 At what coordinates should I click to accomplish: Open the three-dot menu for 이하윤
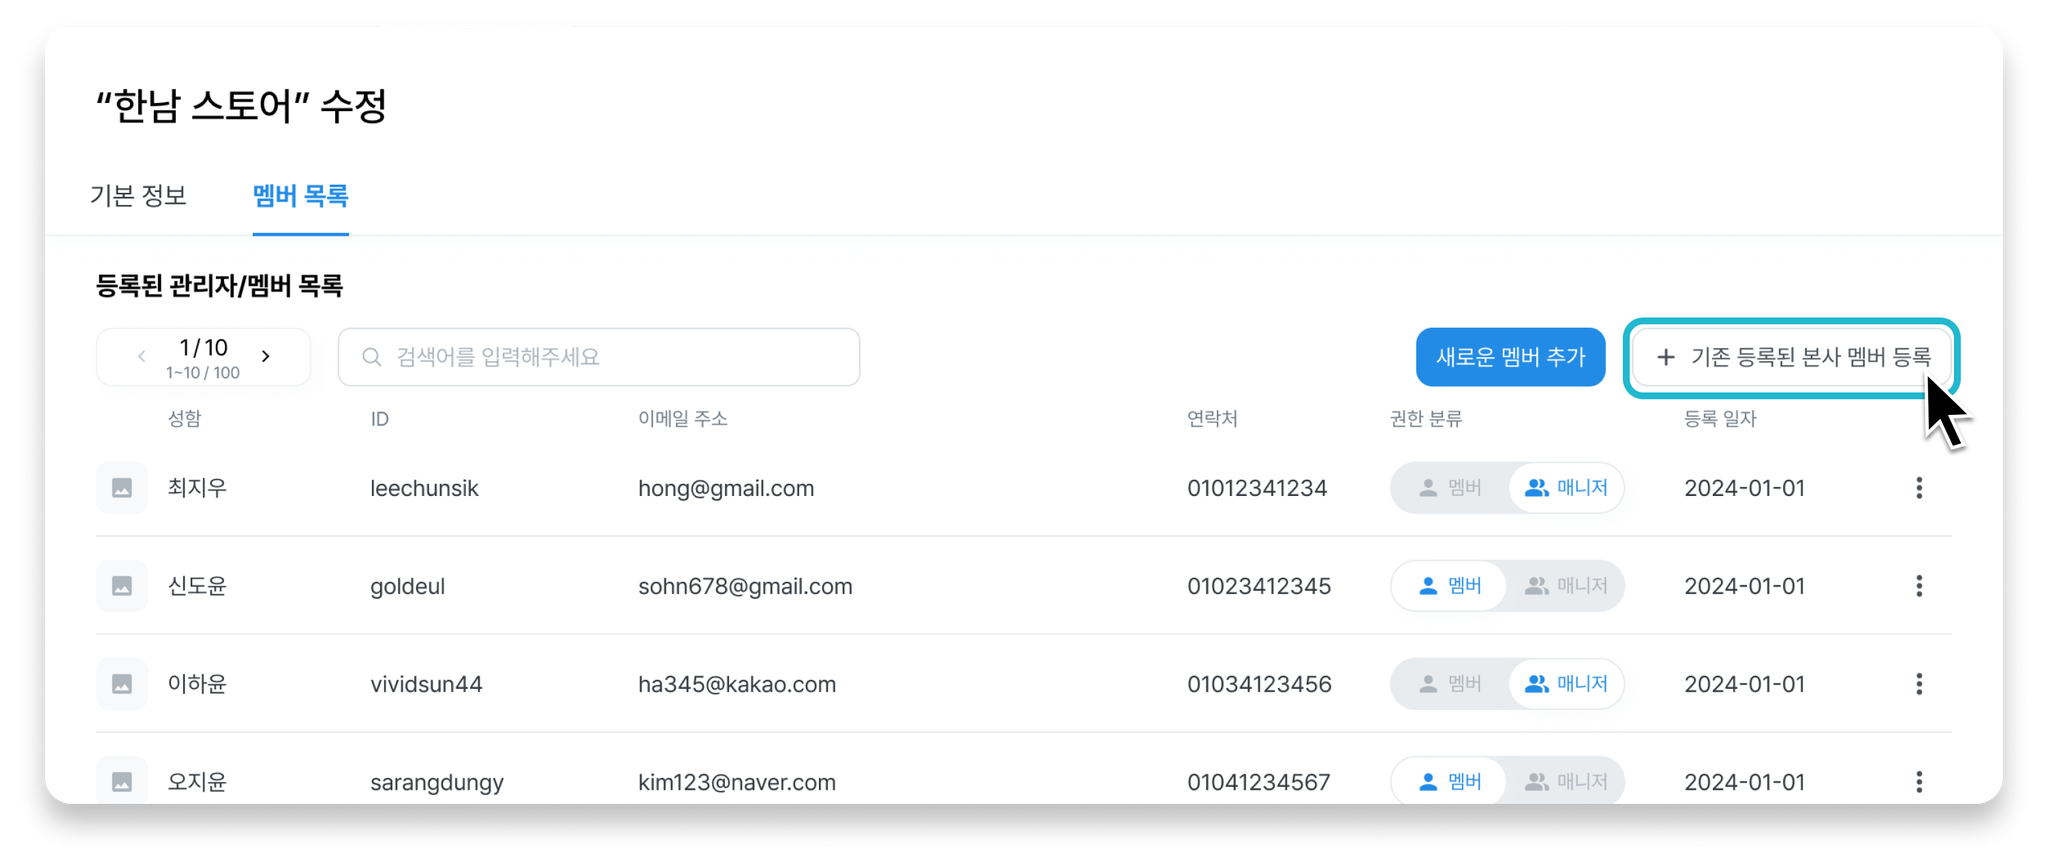[1918, 684]
